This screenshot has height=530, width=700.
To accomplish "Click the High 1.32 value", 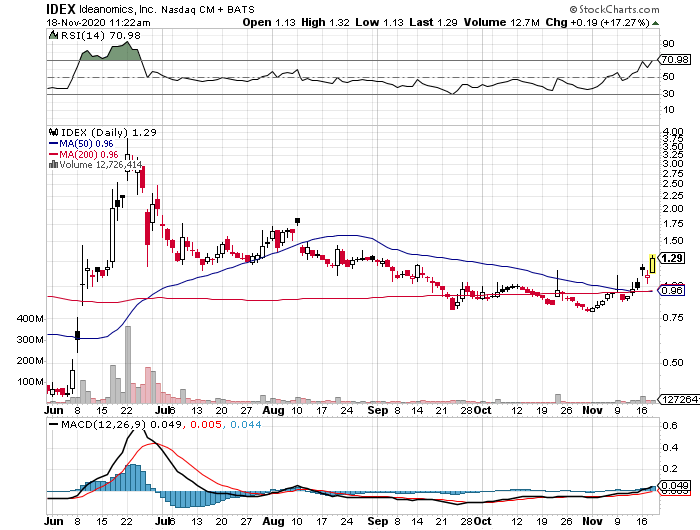I will tap(325, 22).
